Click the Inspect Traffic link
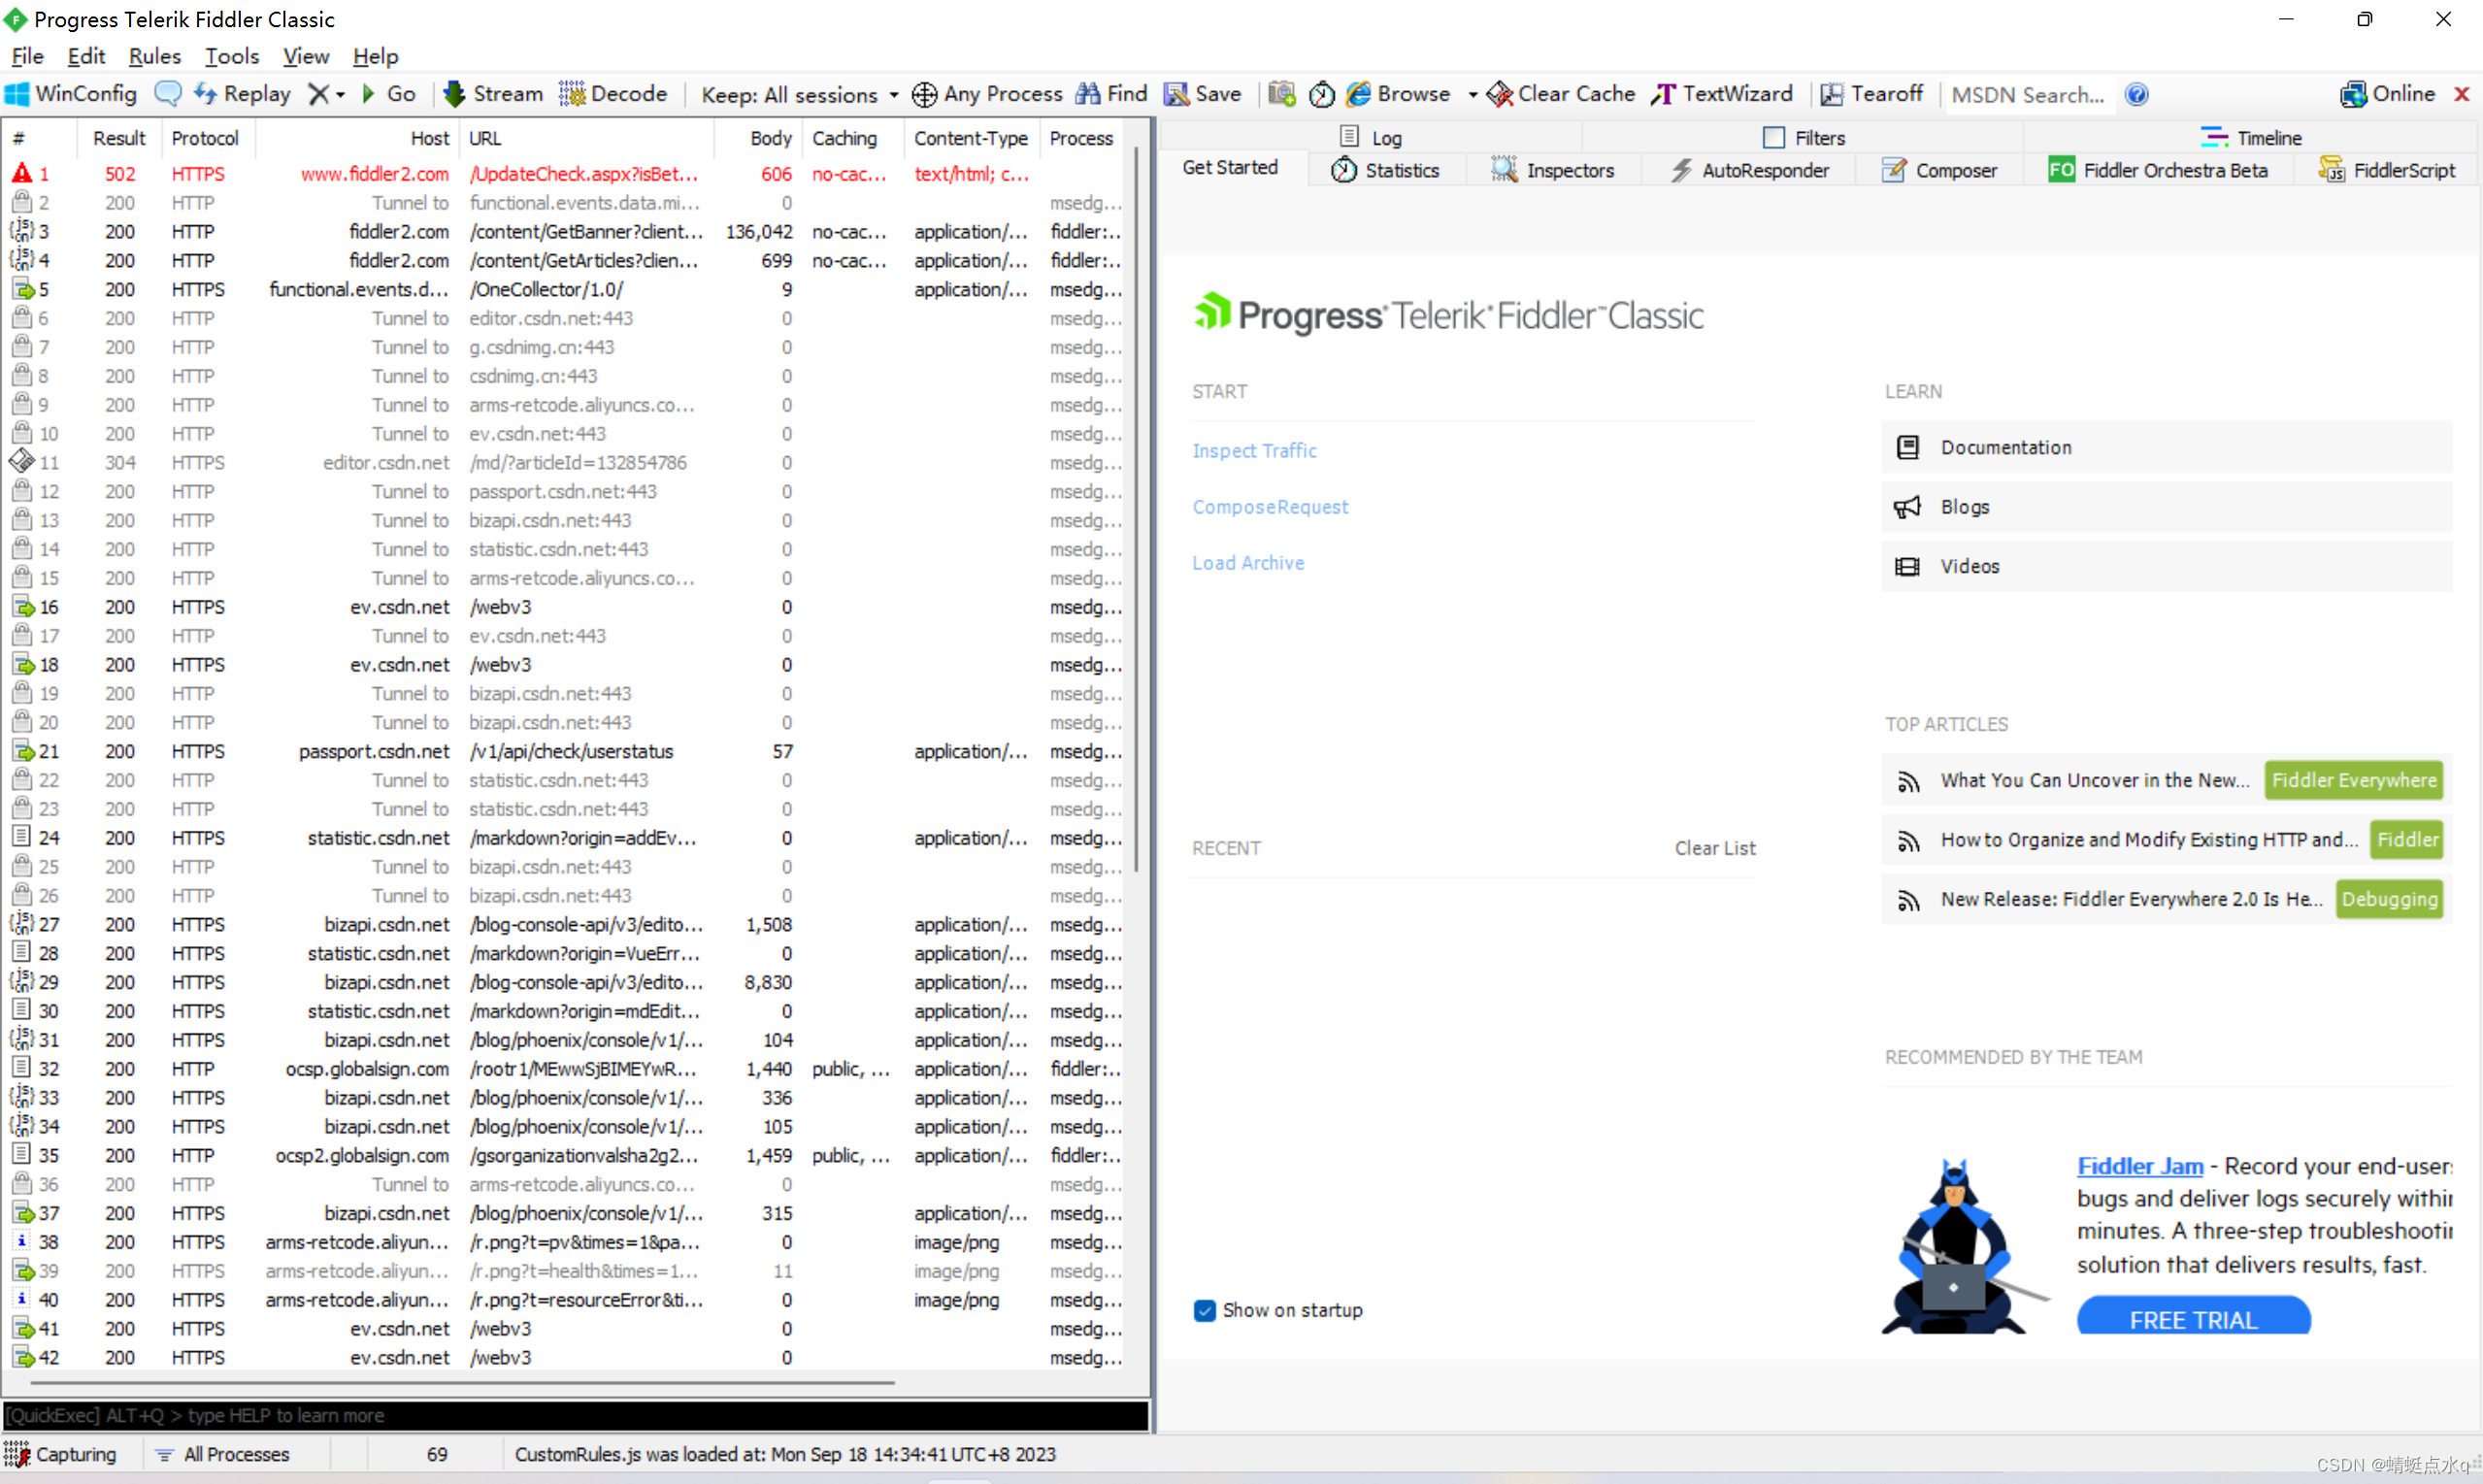Image resolution: width=2483 pixels, height=1484 pixels. 1254,448
